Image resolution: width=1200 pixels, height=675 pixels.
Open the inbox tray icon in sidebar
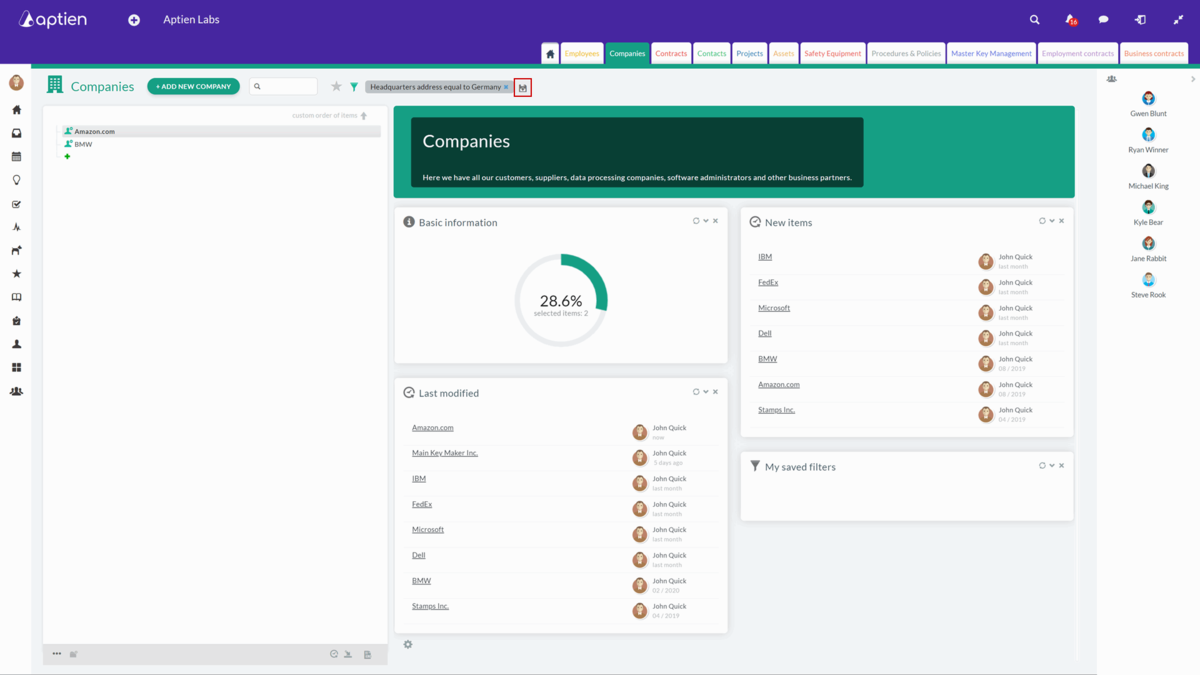pyautogui.click(x=16, y=133)
